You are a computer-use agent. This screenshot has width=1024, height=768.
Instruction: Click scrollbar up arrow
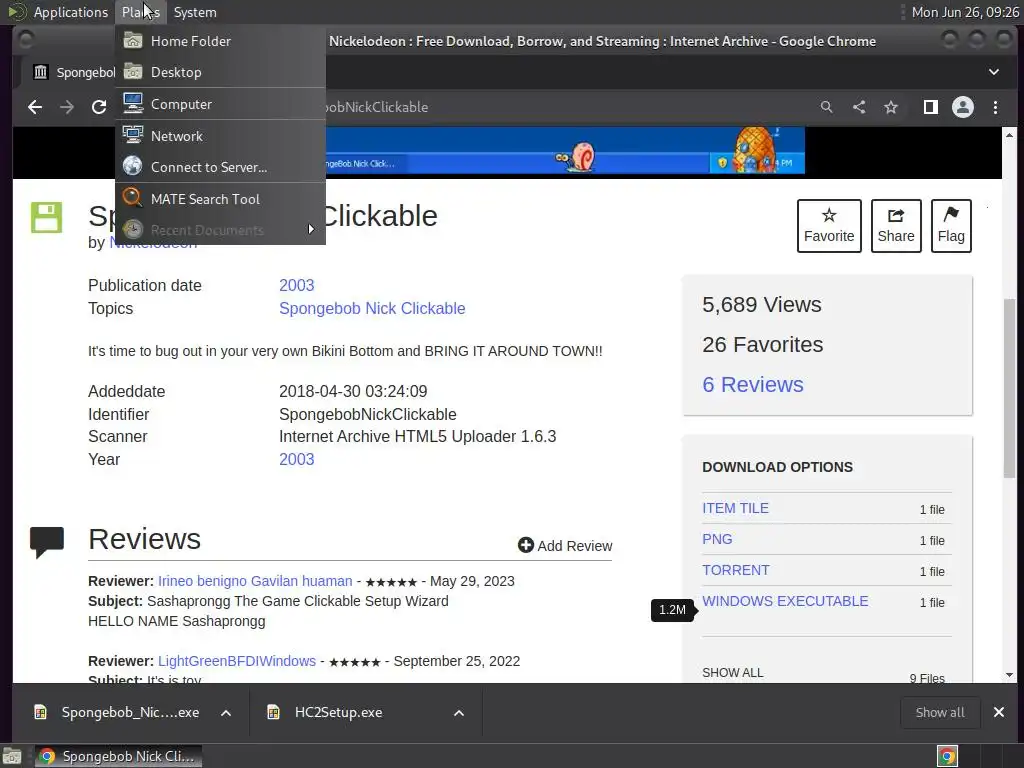(x=1010, y=135)
